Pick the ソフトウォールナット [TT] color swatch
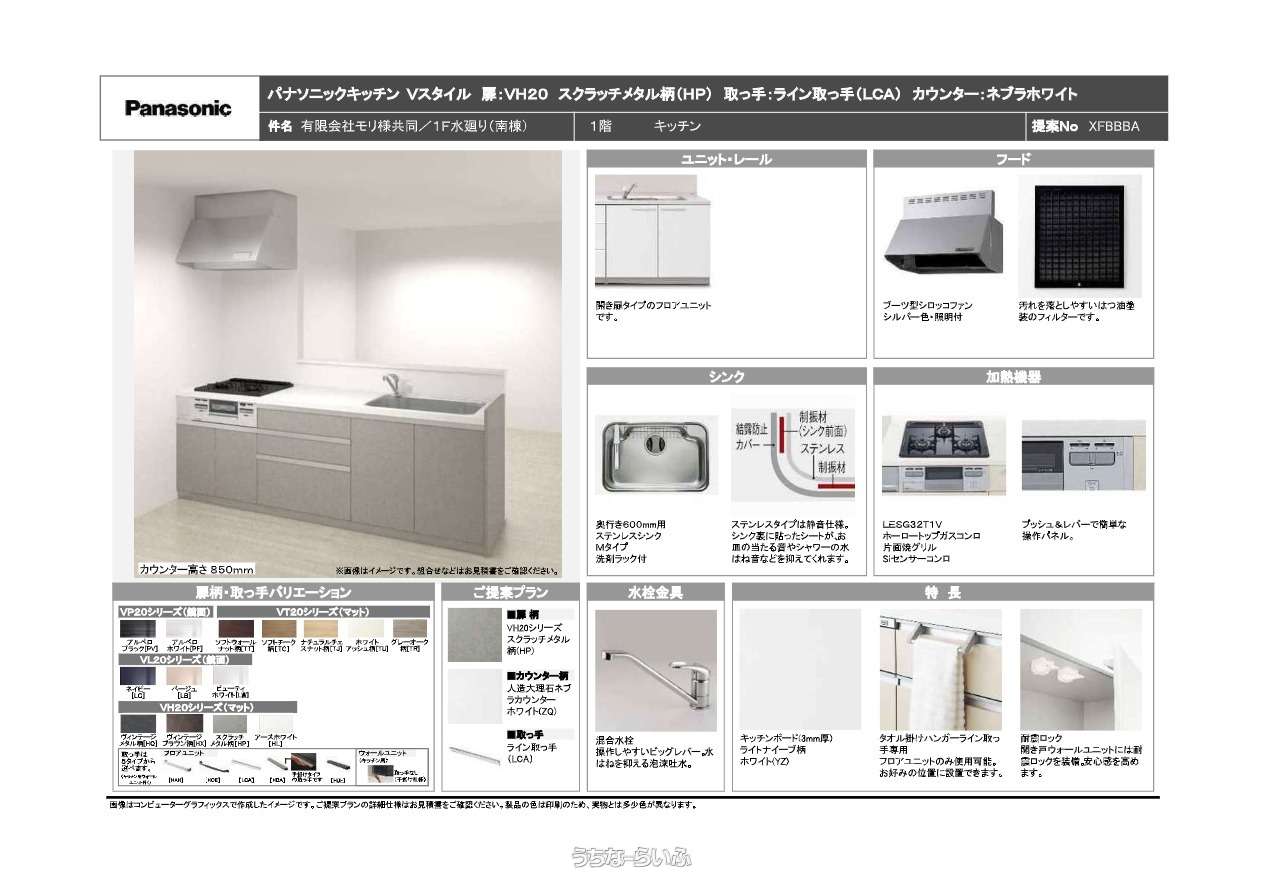 236,629
